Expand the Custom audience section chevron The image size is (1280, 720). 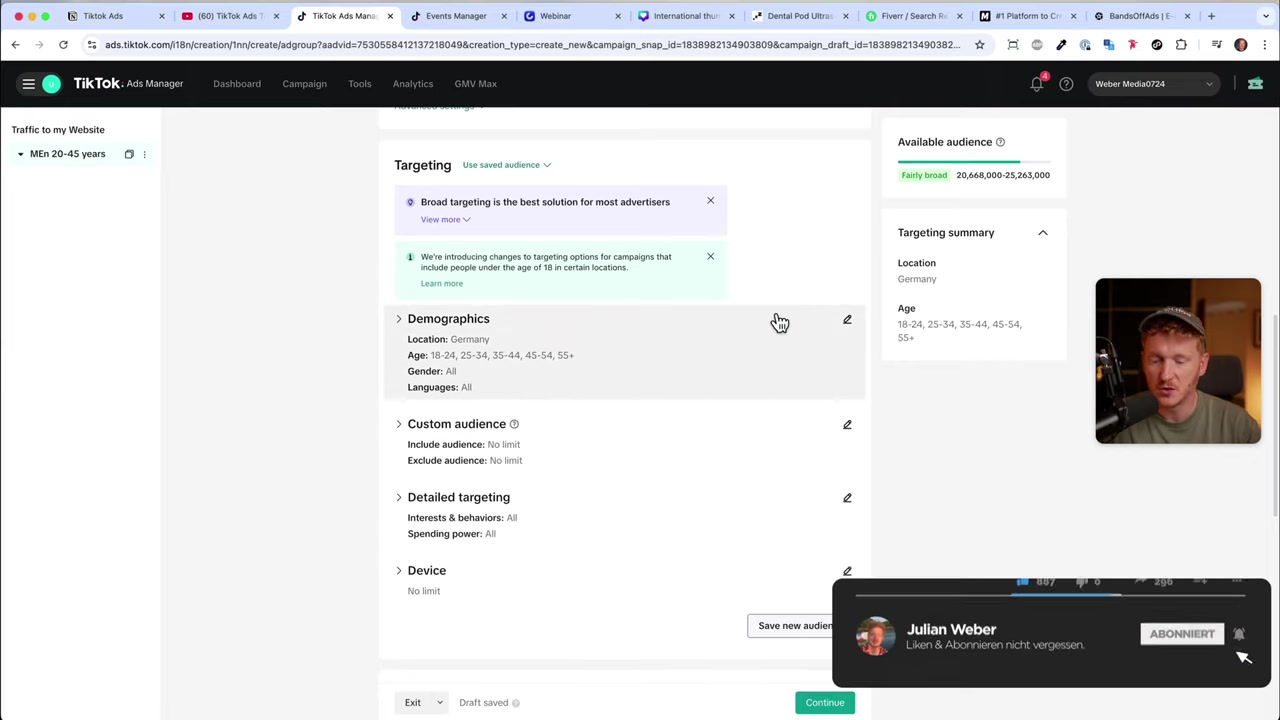tap(398, 424)
